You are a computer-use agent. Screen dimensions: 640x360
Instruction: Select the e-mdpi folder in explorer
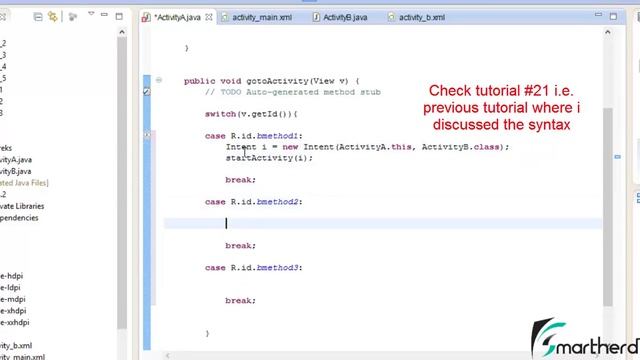(13, 299)
